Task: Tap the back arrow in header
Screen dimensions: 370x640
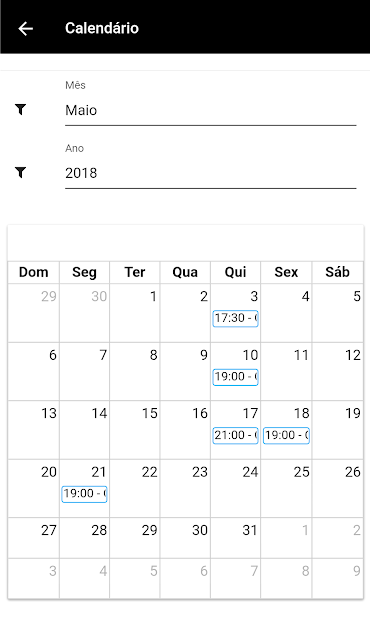Action: pos(26,29)
